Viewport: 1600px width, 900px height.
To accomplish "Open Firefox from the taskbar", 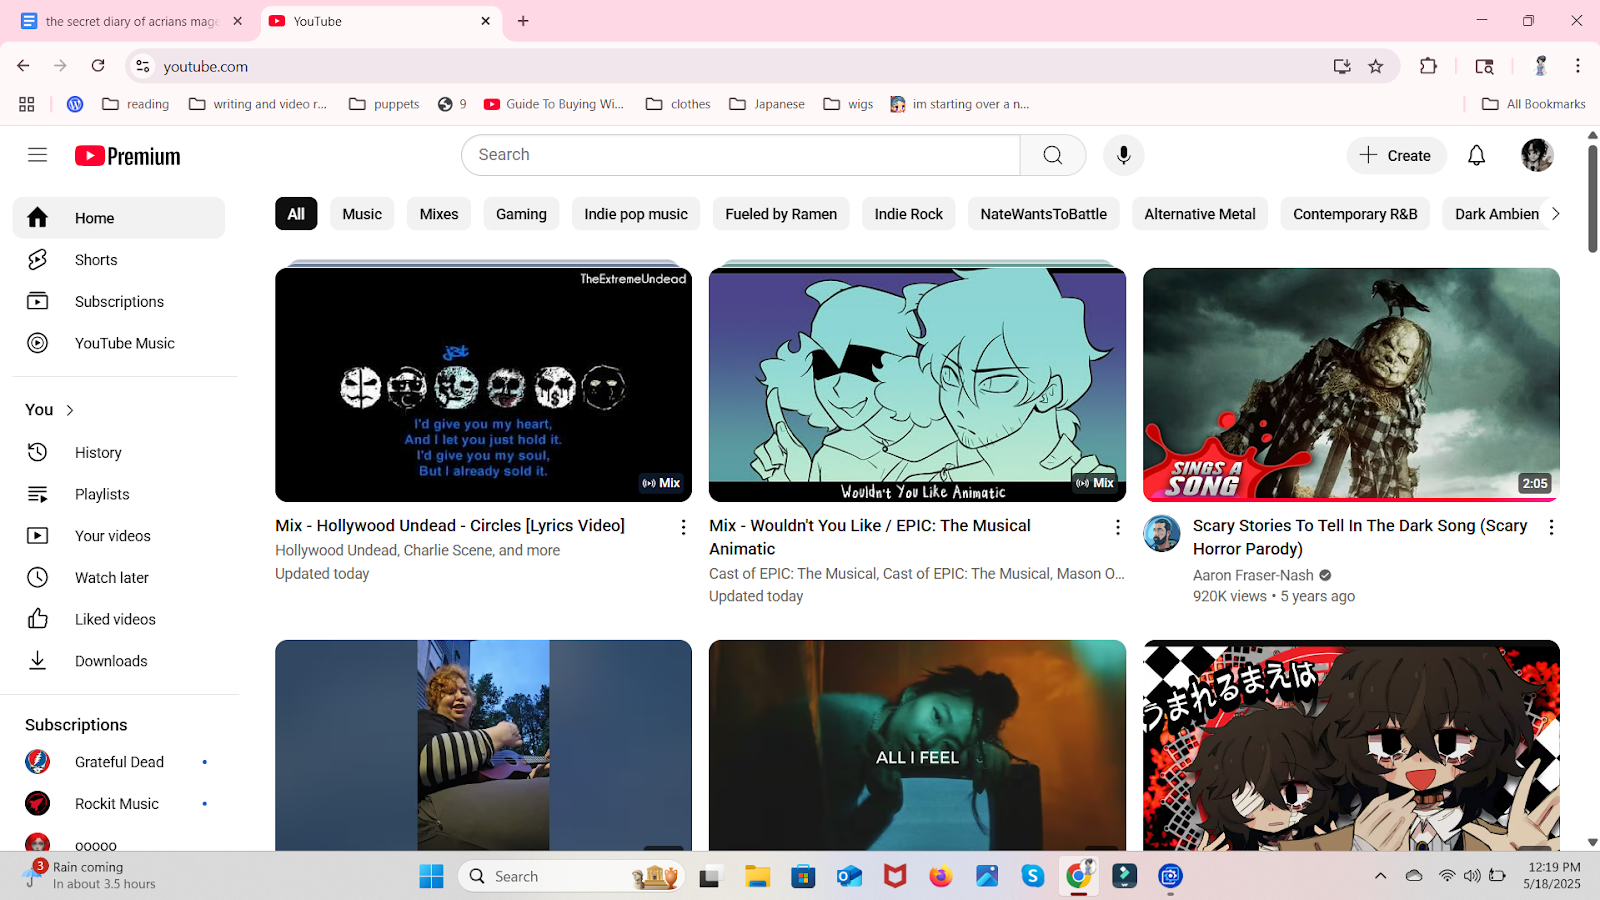I will click(x=940, y=876).
